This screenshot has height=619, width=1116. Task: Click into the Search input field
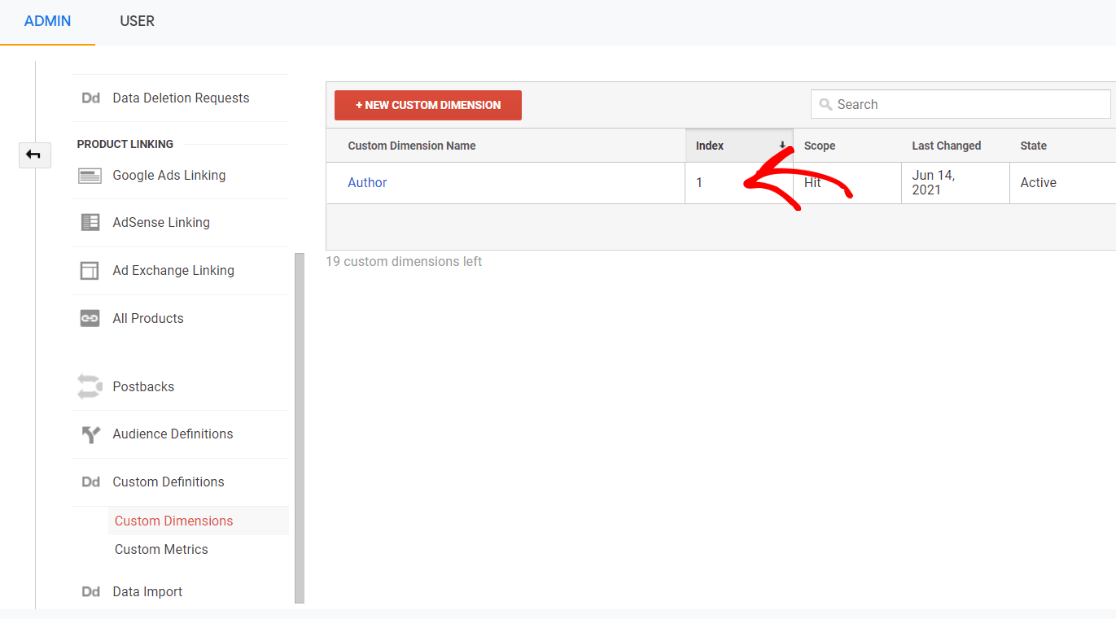(x=960, y=105)
